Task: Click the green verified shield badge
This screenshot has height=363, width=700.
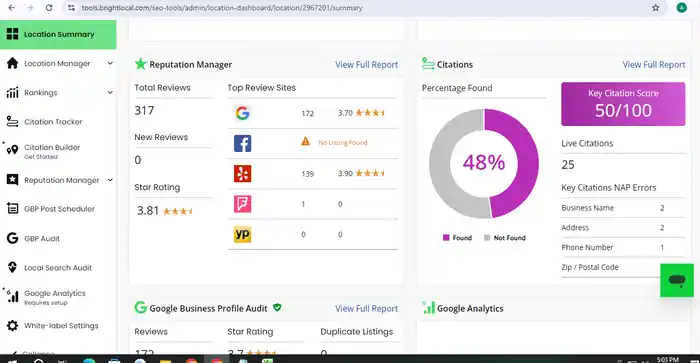Action: [x=277, y=308]
